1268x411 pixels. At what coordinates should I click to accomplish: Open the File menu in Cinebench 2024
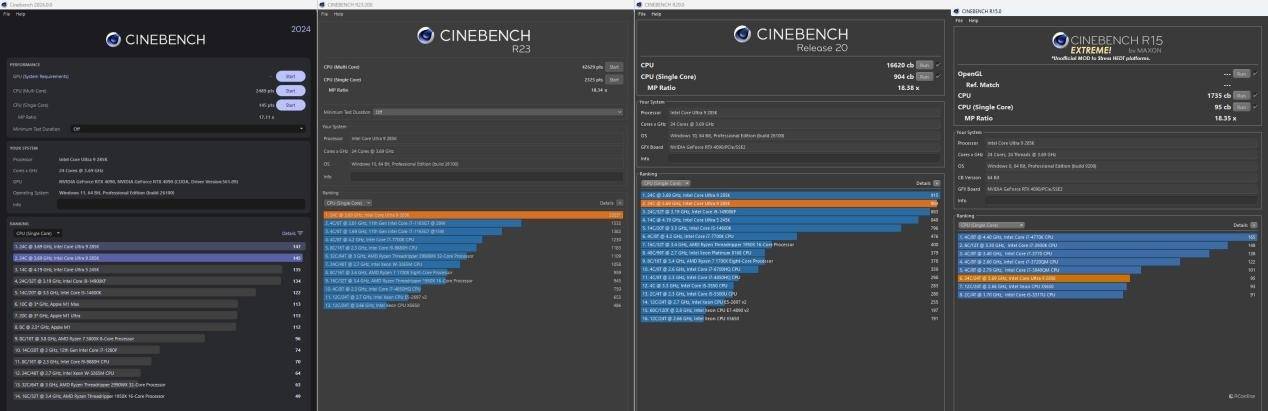7,15
